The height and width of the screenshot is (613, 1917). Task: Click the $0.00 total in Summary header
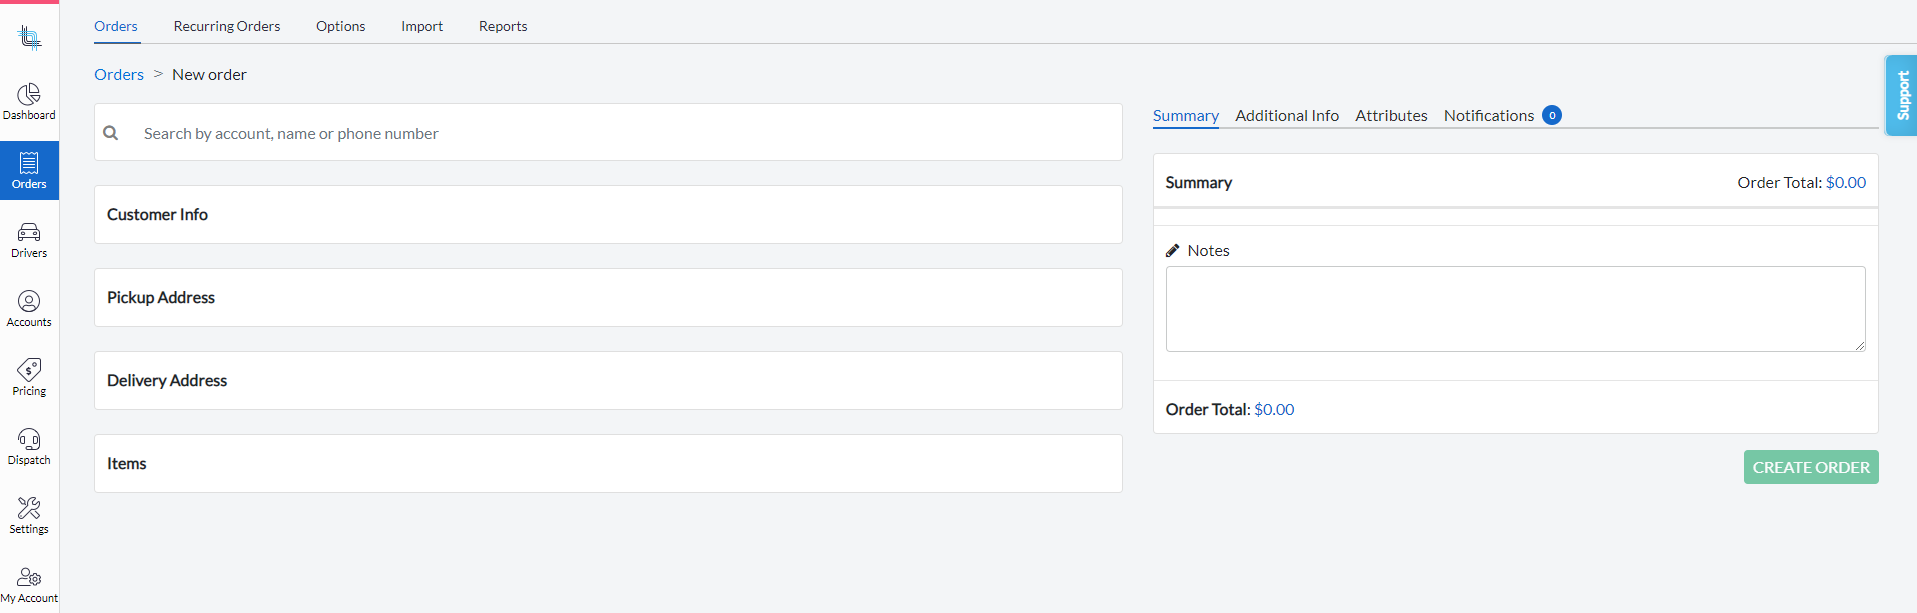coord(1846,183)
